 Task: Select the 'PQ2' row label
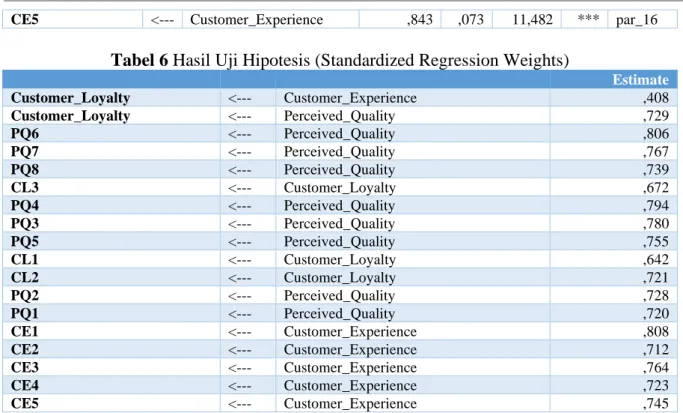pyautogui.click(x=25, y=295)
